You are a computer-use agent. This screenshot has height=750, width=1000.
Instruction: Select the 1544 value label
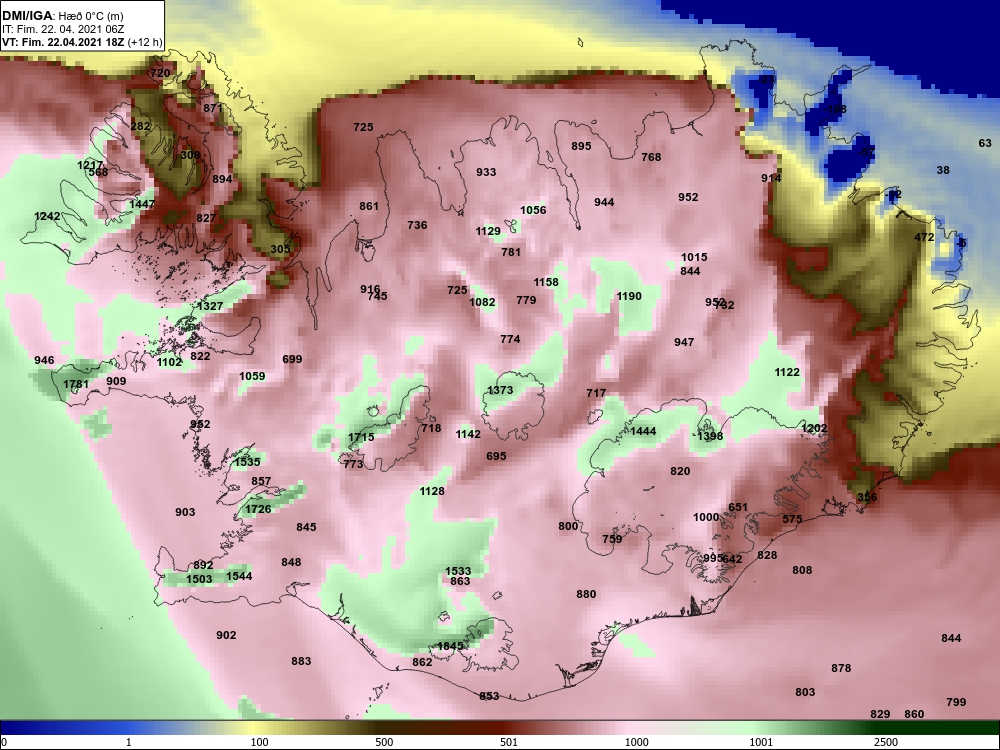239,576
